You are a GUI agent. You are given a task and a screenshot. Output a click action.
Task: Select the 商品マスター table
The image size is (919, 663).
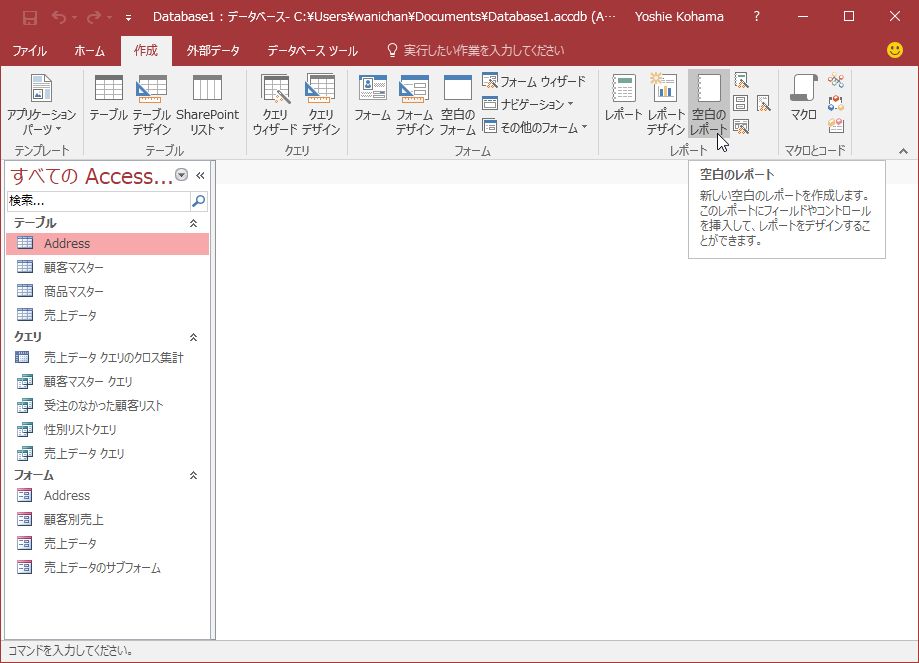(107, 291)
